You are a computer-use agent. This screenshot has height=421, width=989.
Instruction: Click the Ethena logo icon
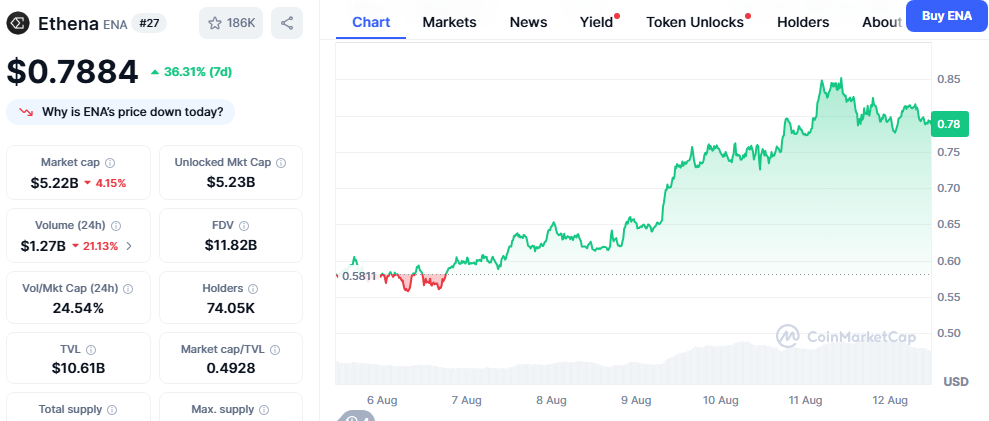[x=19, y=23]
